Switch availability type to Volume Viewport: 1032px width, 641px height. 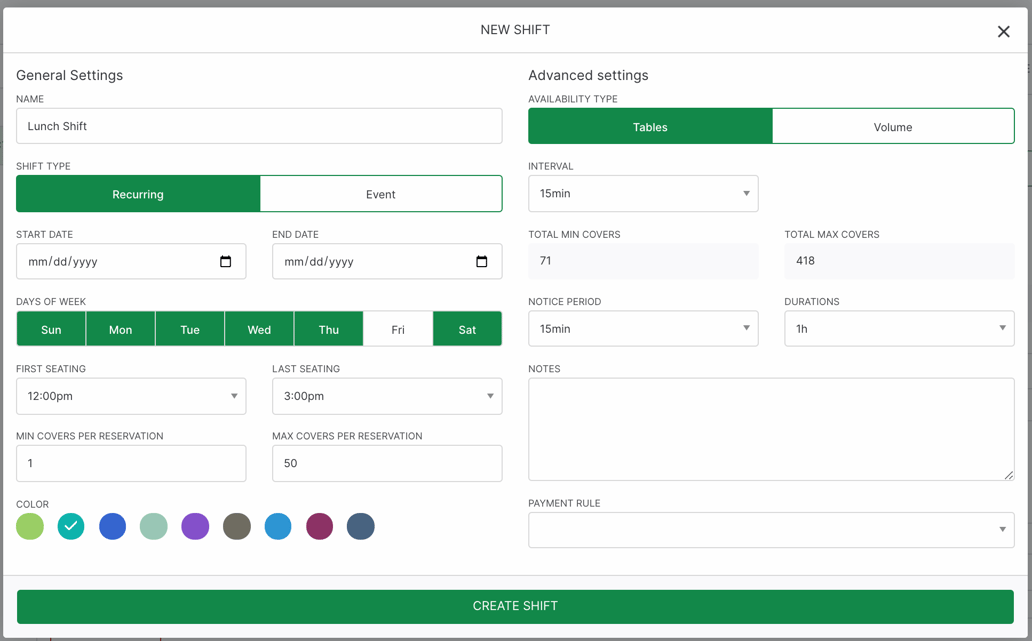(893, 127)
